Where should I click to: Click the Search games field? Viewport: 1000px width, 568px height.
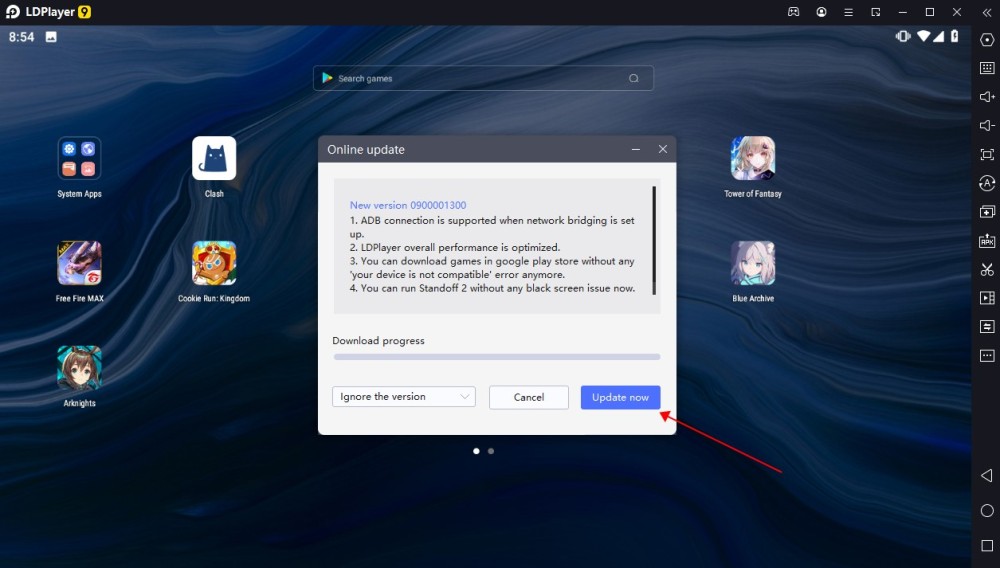(x=483, y=78)
